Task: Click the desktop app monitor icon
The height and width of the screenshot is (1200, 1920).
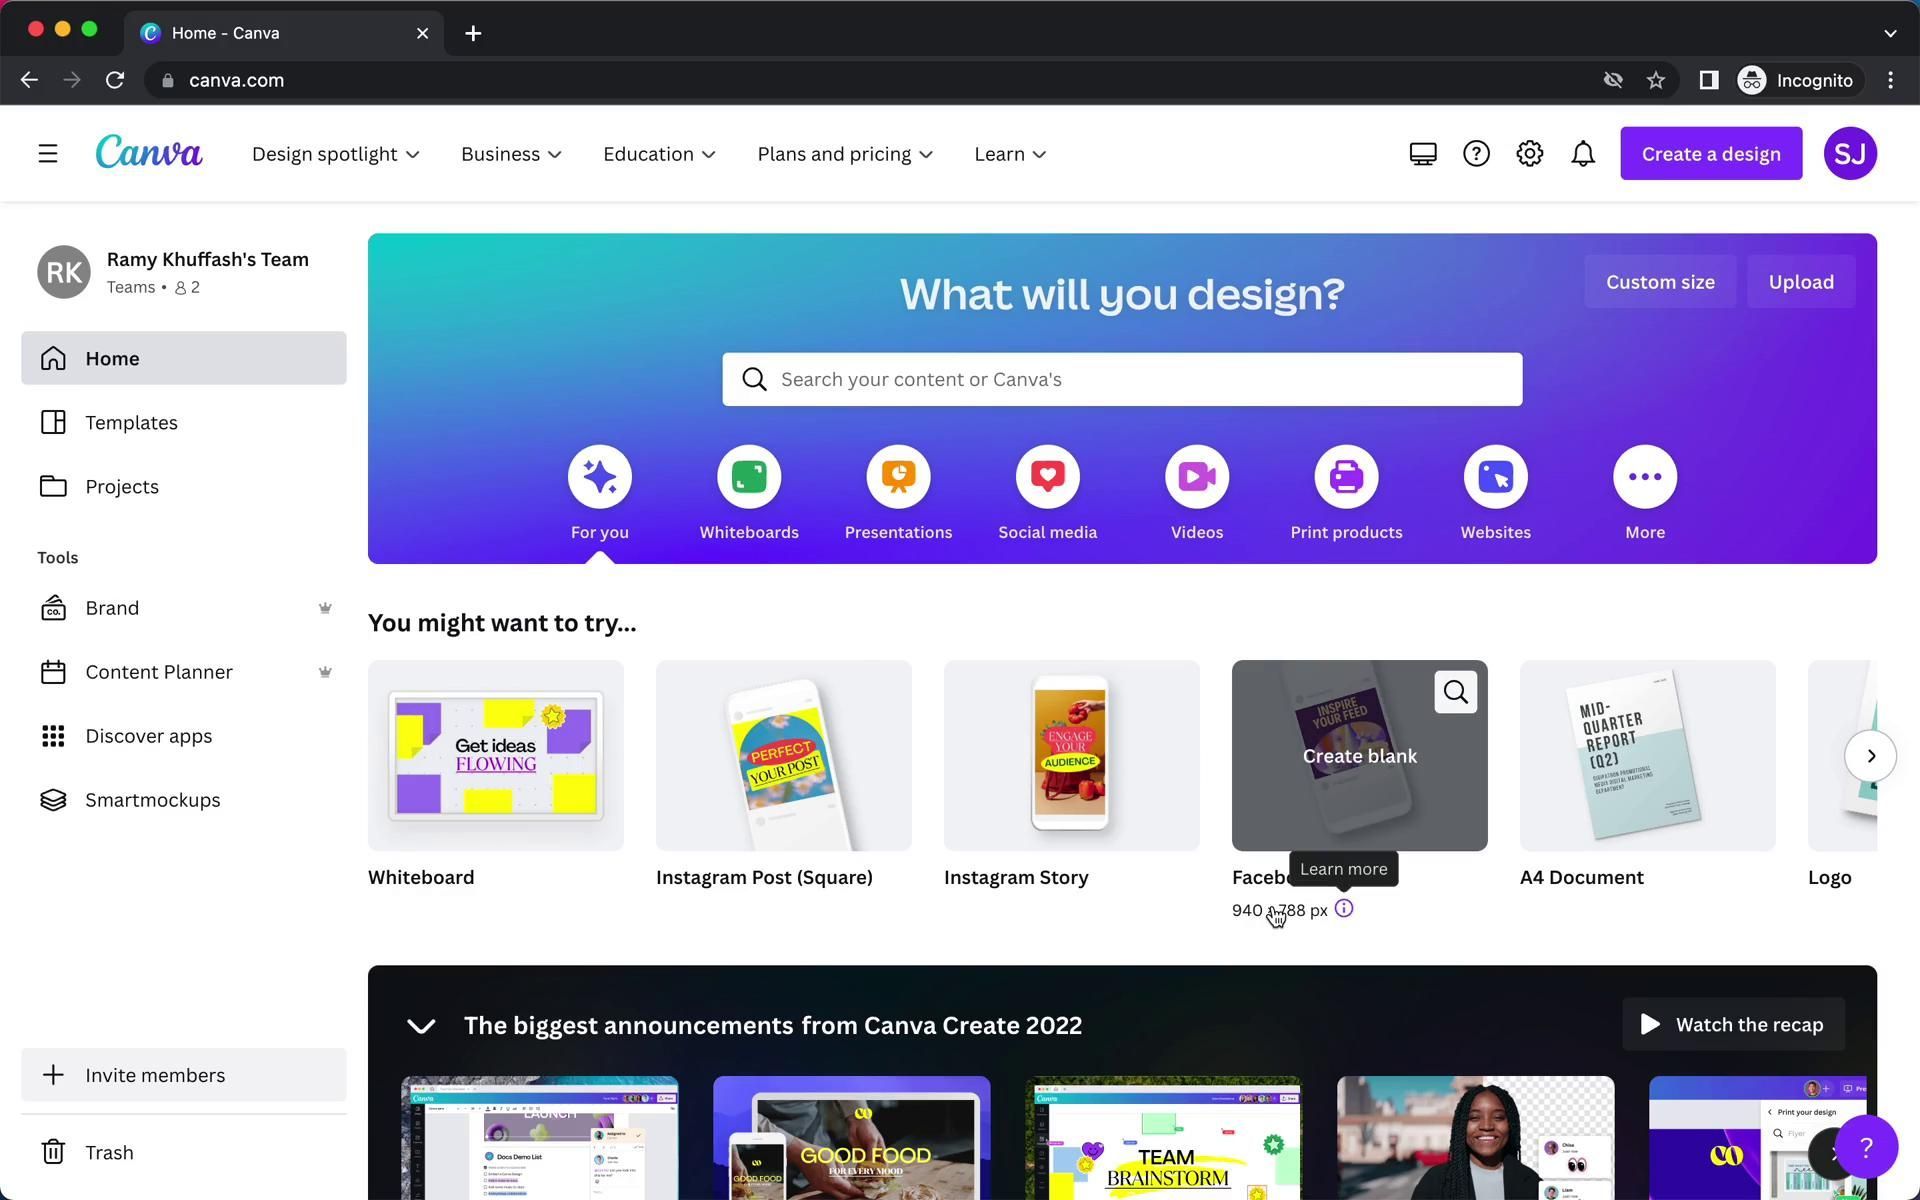Action: tap(1422, 154)
